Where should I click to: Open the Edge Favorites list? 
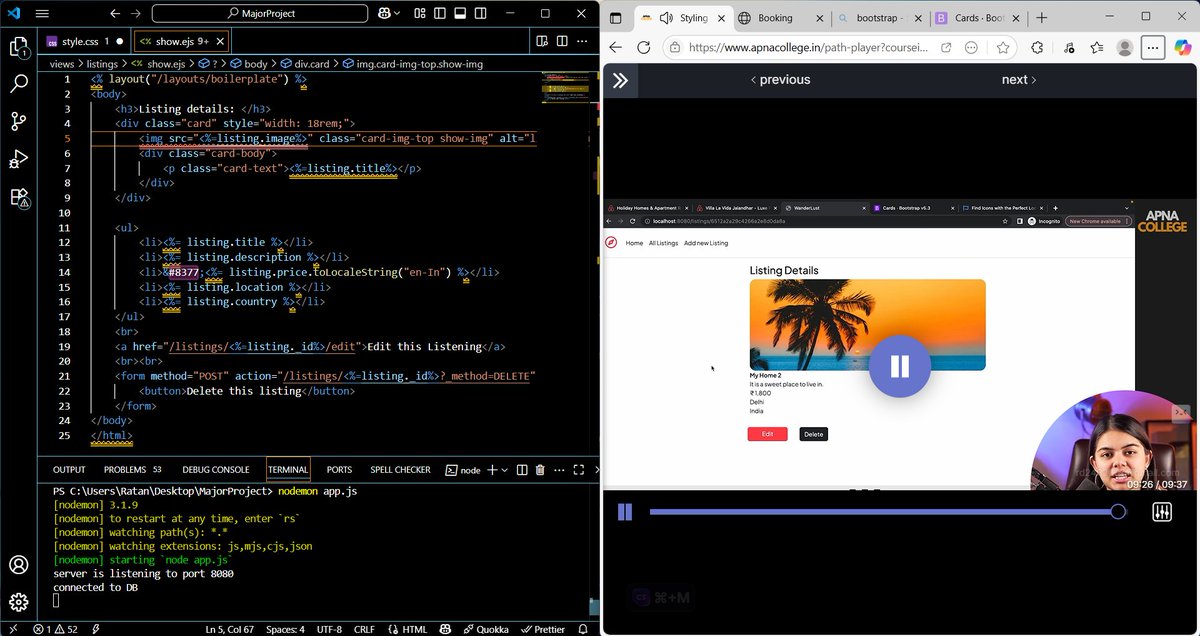click(x=1097, y=48)
